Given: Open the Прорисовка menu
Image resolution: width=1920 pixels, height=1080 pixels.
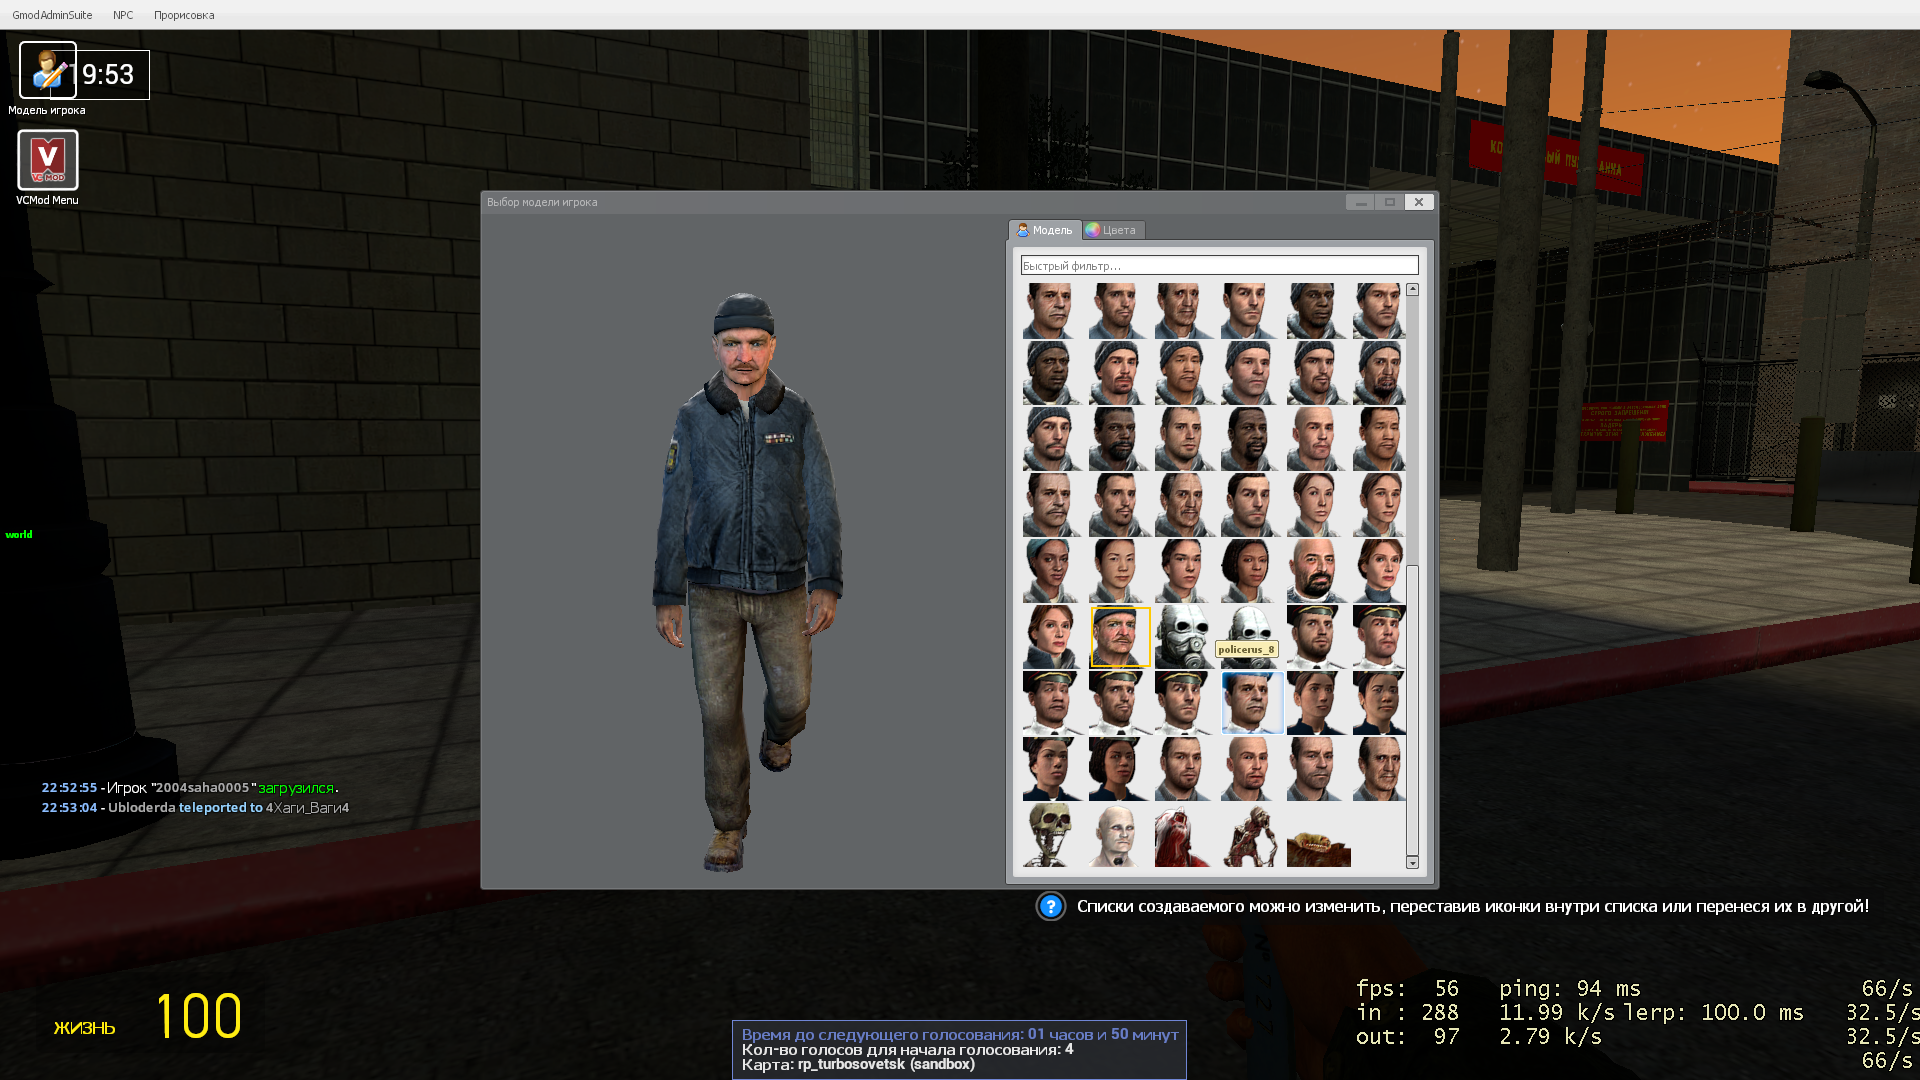Looking at the screenshot, I should point(184,15).
